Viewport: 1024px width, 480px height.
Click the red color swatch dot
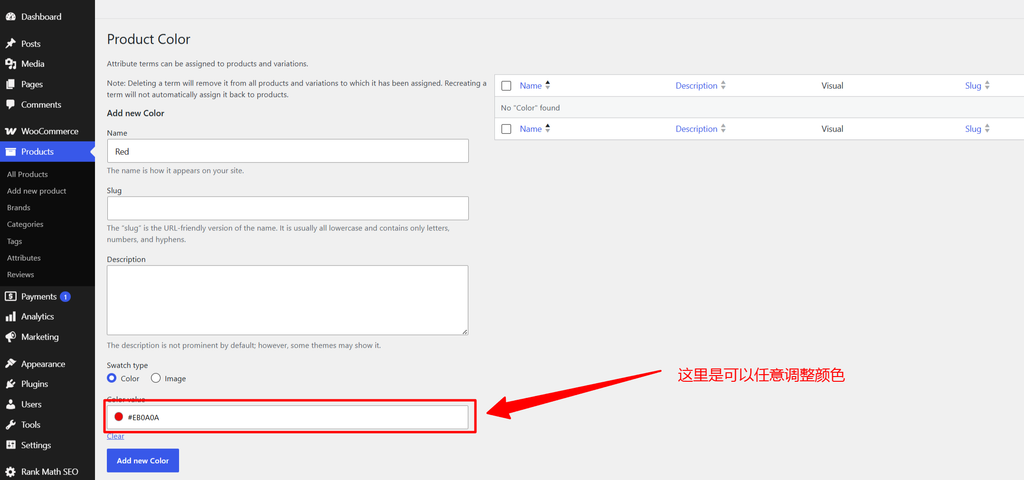[119, 417]
